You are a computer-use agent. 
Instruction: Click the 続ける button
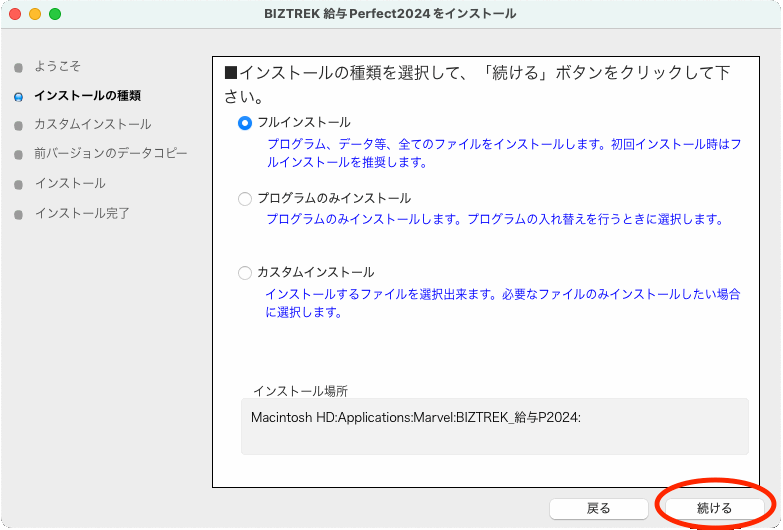pyautogui.click(x=714, y=509)
